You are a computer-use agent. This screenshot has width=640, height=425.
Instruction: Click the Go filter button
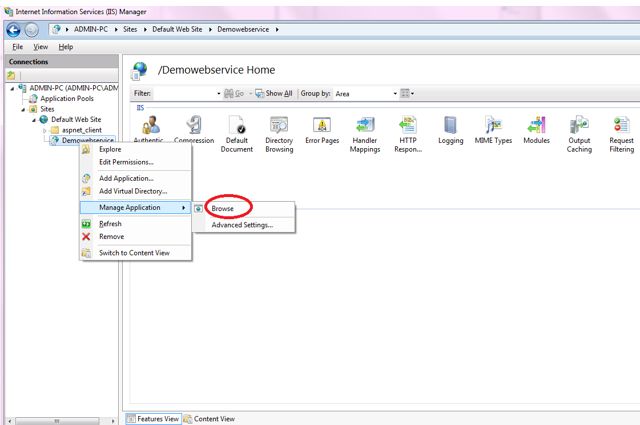[234, 93]
